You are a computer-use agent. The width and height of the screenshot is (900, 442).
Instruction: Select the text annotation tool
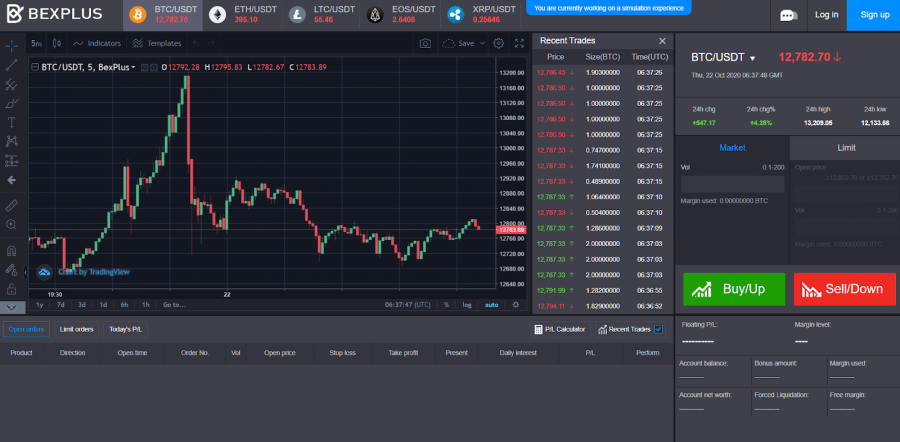pyautogui.click(x=11, y=122)
